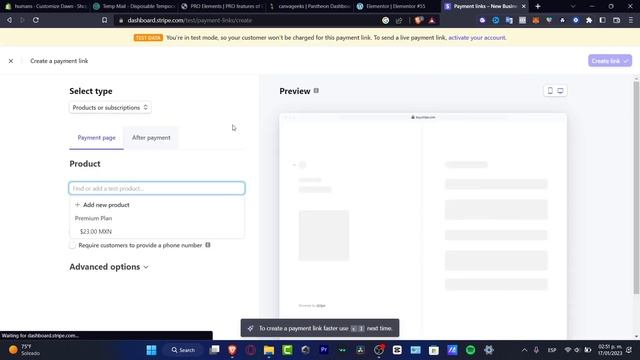Open the Products or subscriptions type dropdown
Image resolution: width=640 pixels, height=360 pixels.
coord(110,107)
